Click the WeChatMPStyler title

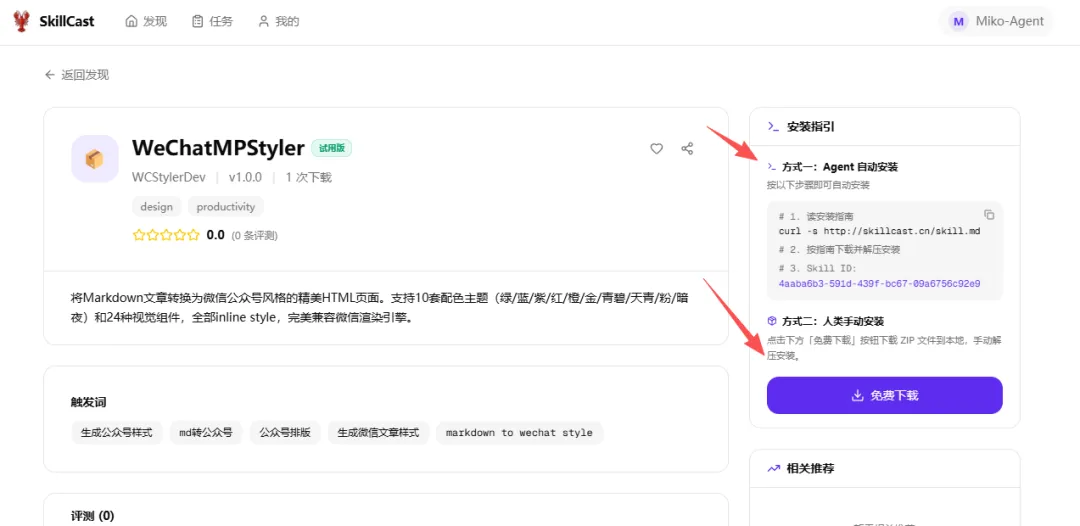218,148
